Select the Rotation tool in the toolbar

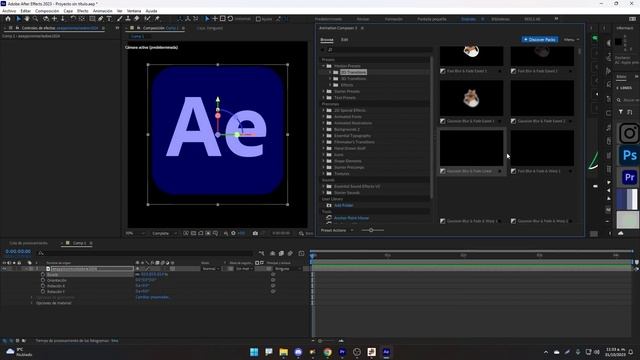(73, 19)
